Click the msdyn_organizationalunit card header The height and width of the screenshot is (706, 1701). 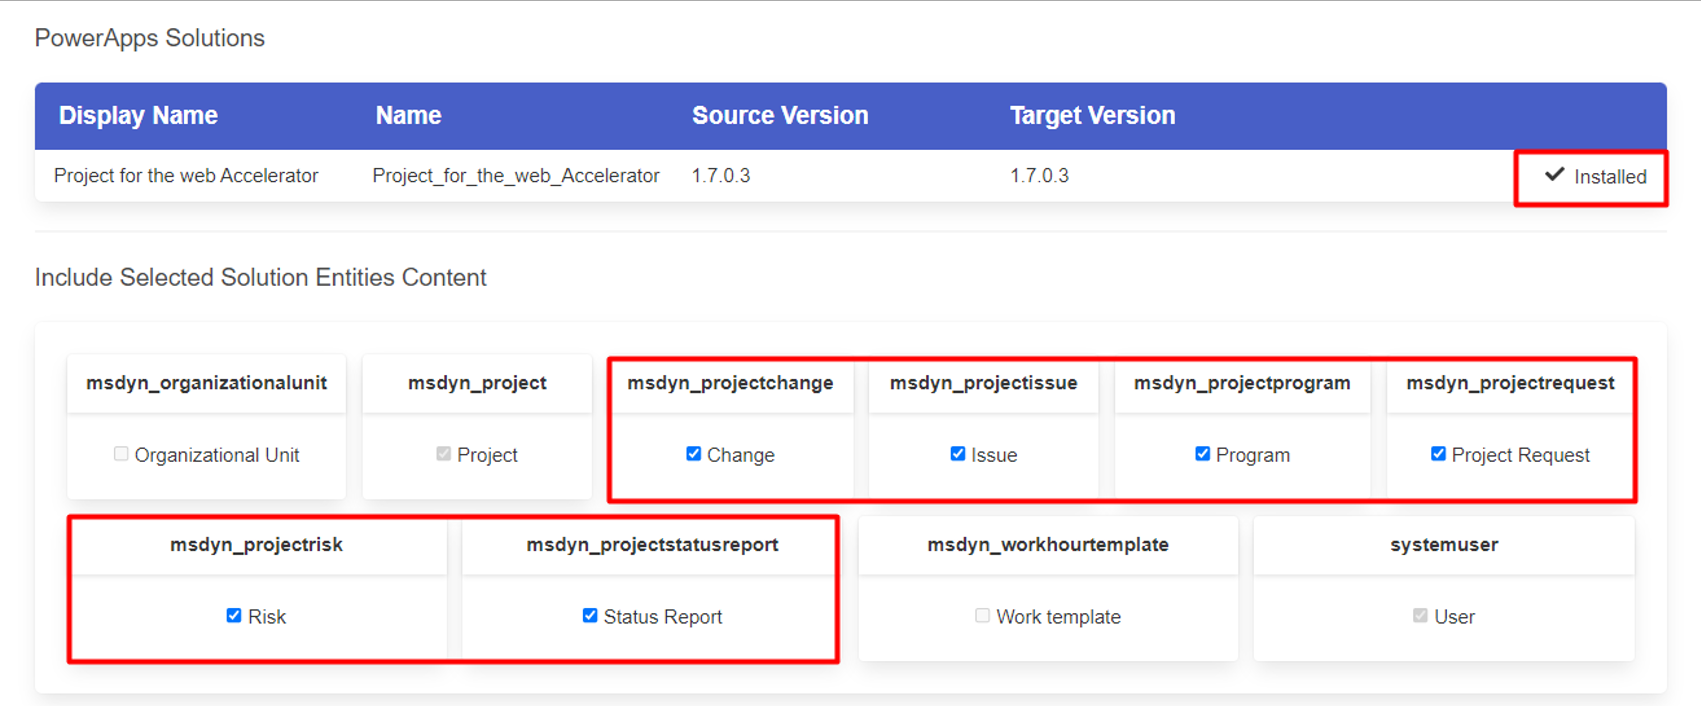click(206, 383)
